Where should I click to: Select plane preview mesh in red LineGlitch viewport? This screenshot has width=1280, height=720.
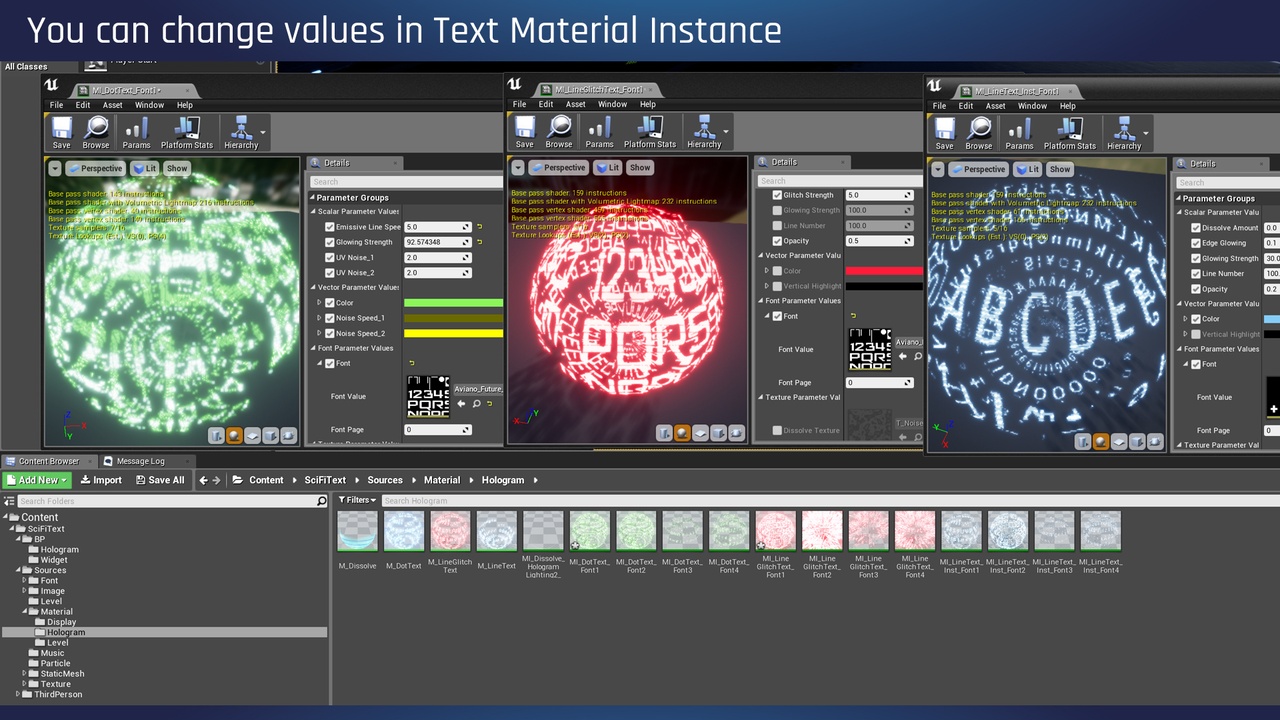pos(701,433)
